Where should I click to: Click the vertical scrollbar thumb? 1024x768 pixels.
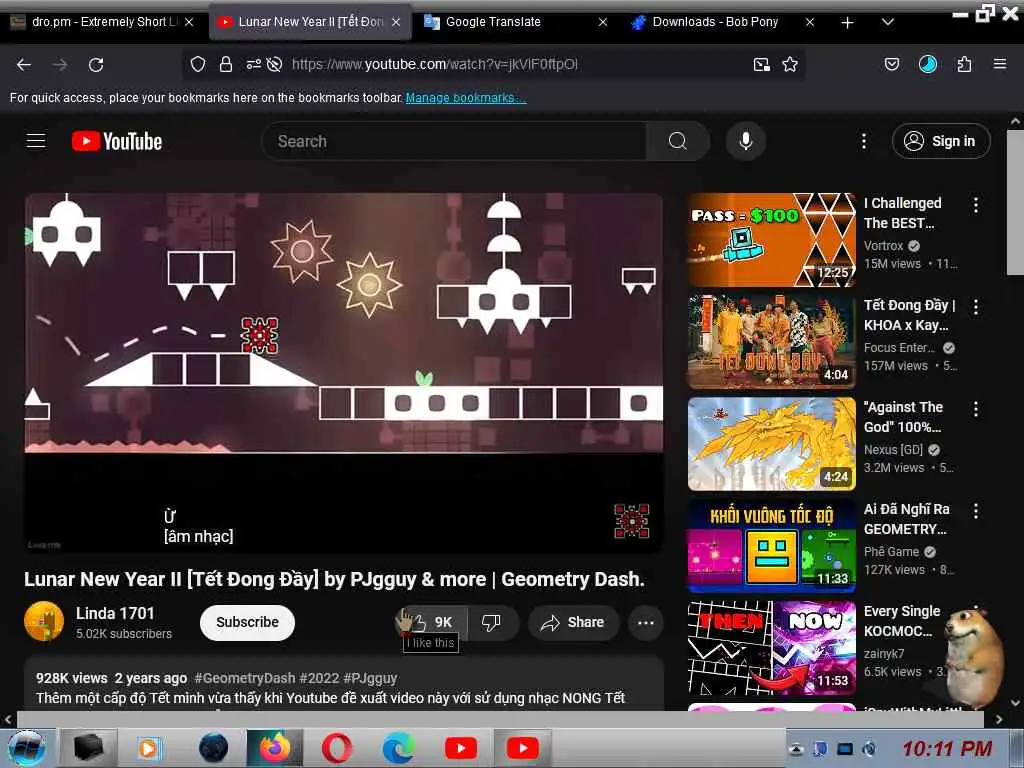click(1015, 202)
